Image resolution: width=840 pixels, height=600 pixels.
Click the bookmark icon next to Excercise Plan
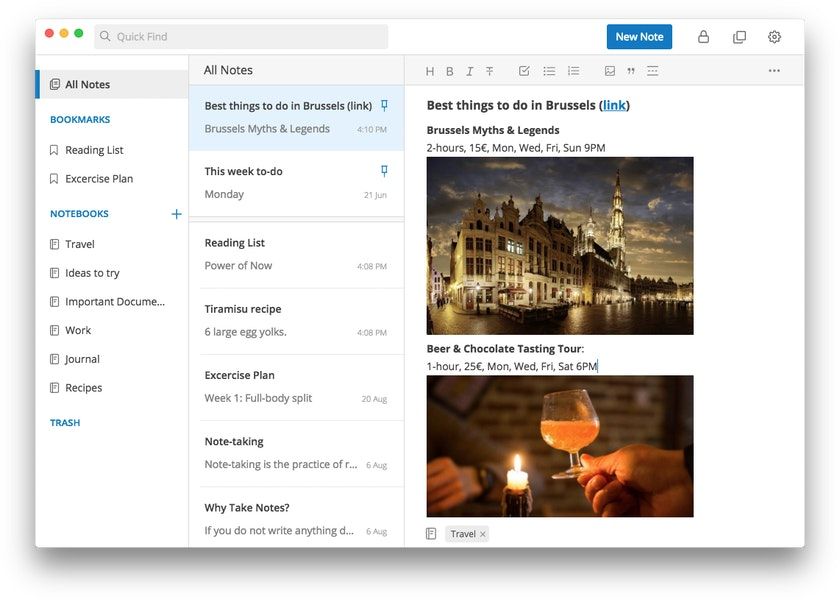point(54,179)
